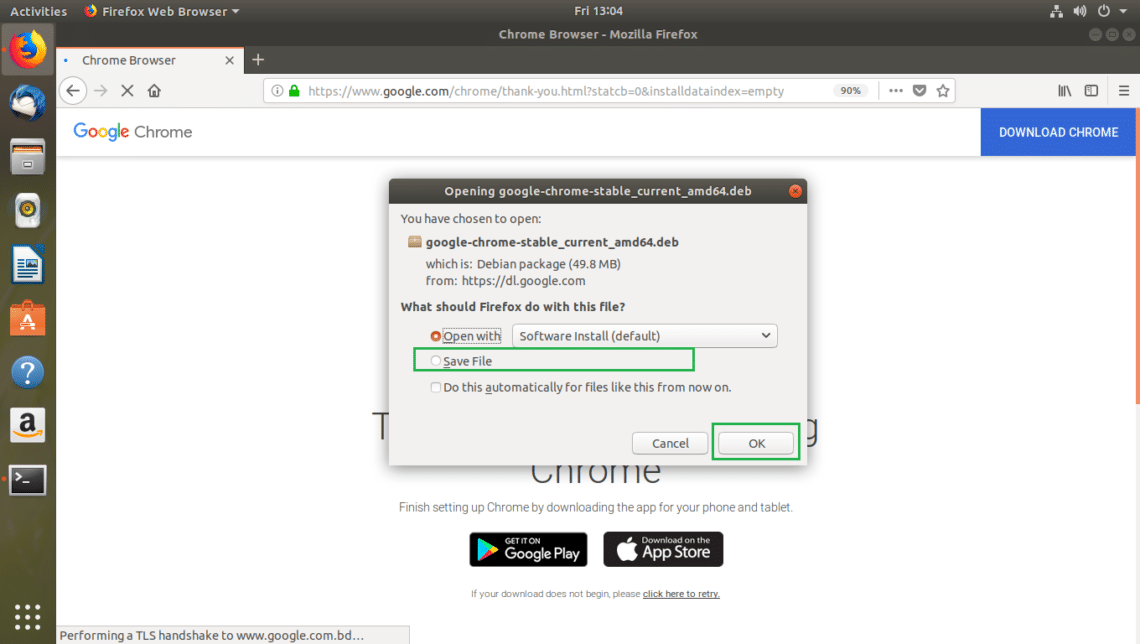1140x644 pixels.
Task: Launch Thunderbird mail from the dock
Action: [28, 102]
